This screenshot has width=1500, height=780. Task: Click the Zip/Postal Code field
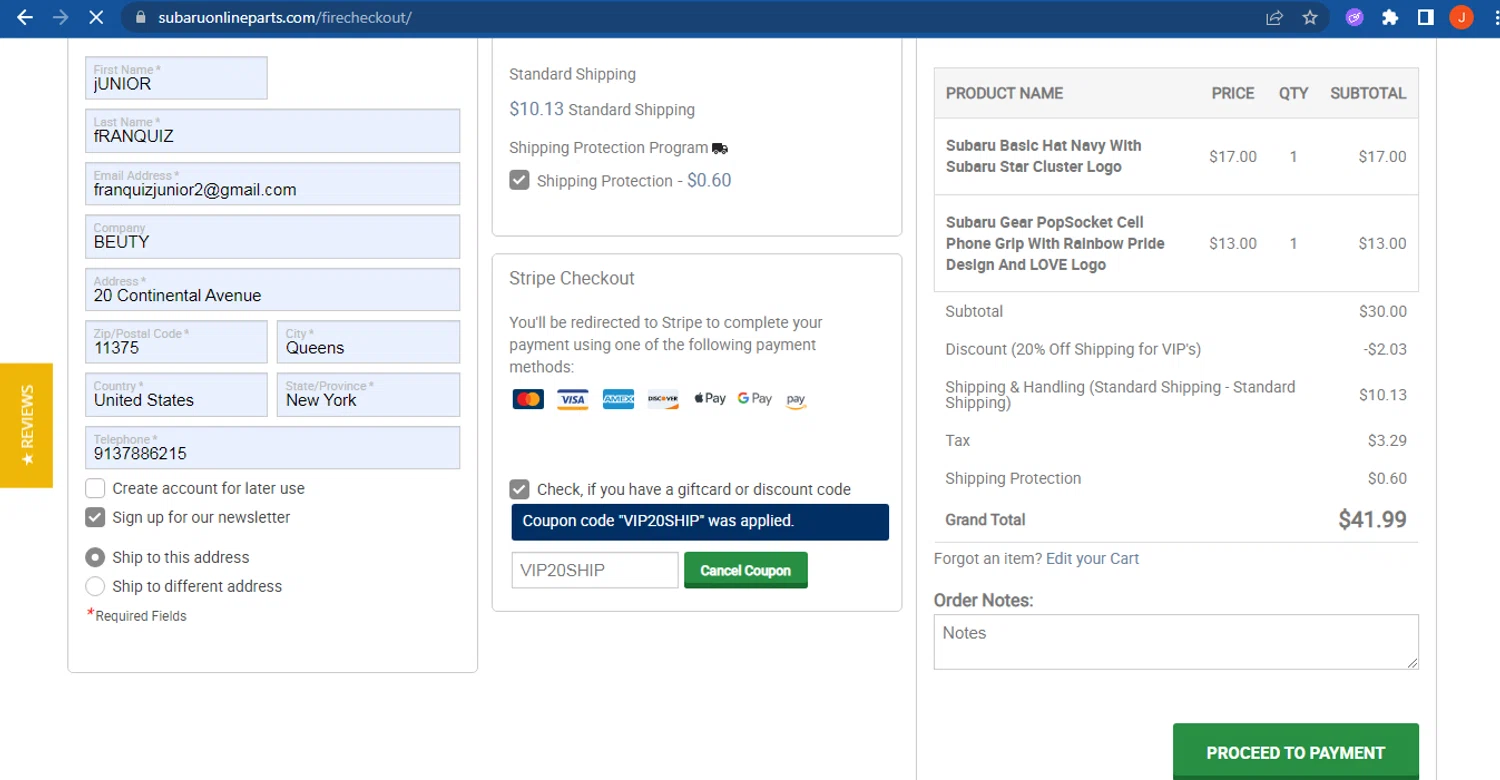click(x=176, y=342)
